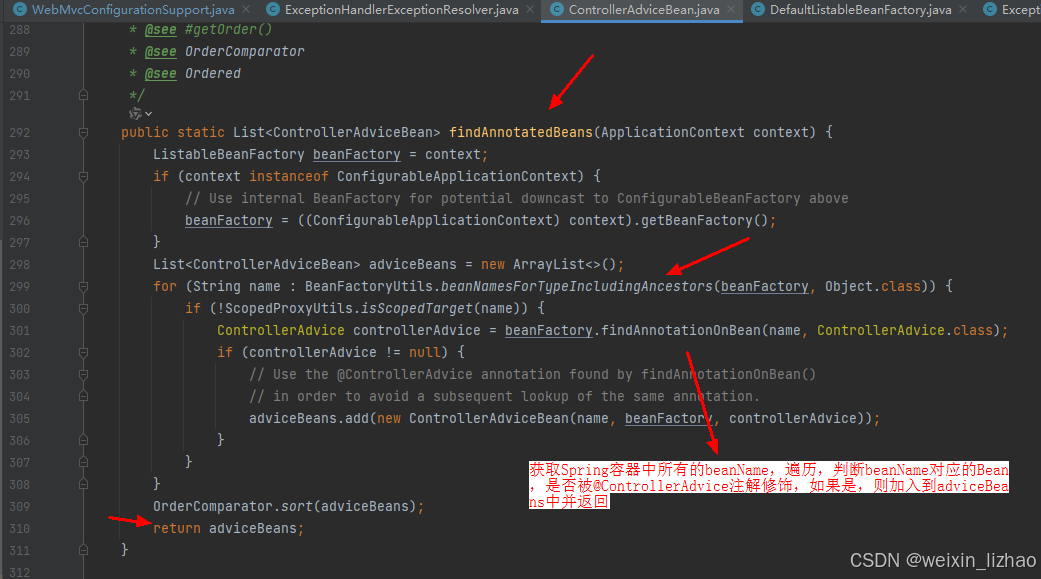Click findAnnotationOnBean call on line 301
This screenshot has width=1041, height=579.
[681, 331]
